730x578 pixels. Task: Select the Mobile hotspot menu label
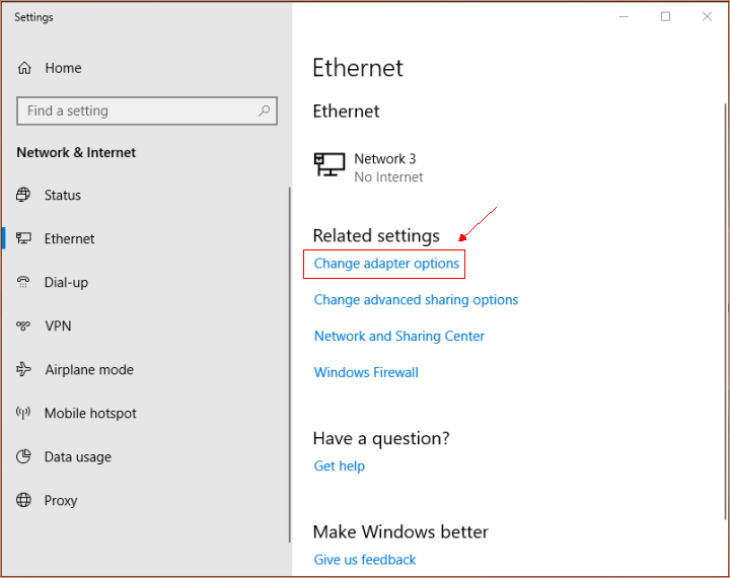pyautogui.click(x=90, y=413)
